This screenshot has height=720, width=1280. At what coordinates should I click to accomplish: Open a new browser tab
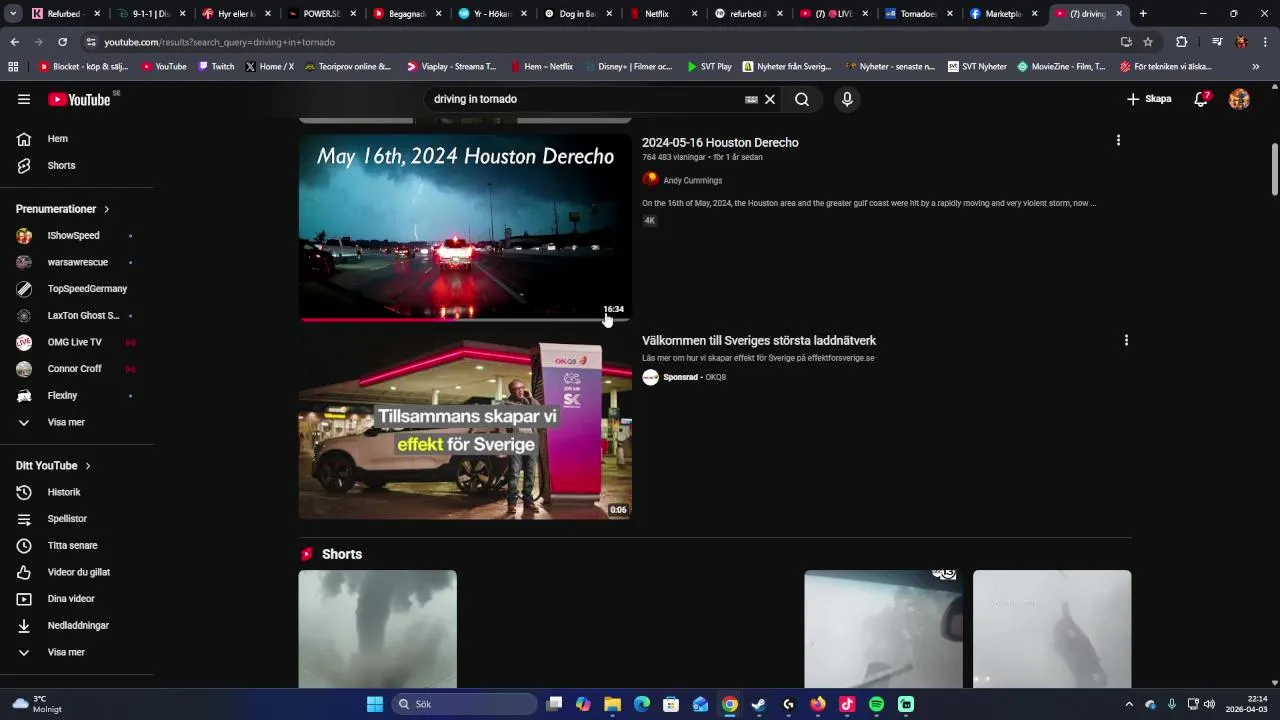(x=1143, y=14)
